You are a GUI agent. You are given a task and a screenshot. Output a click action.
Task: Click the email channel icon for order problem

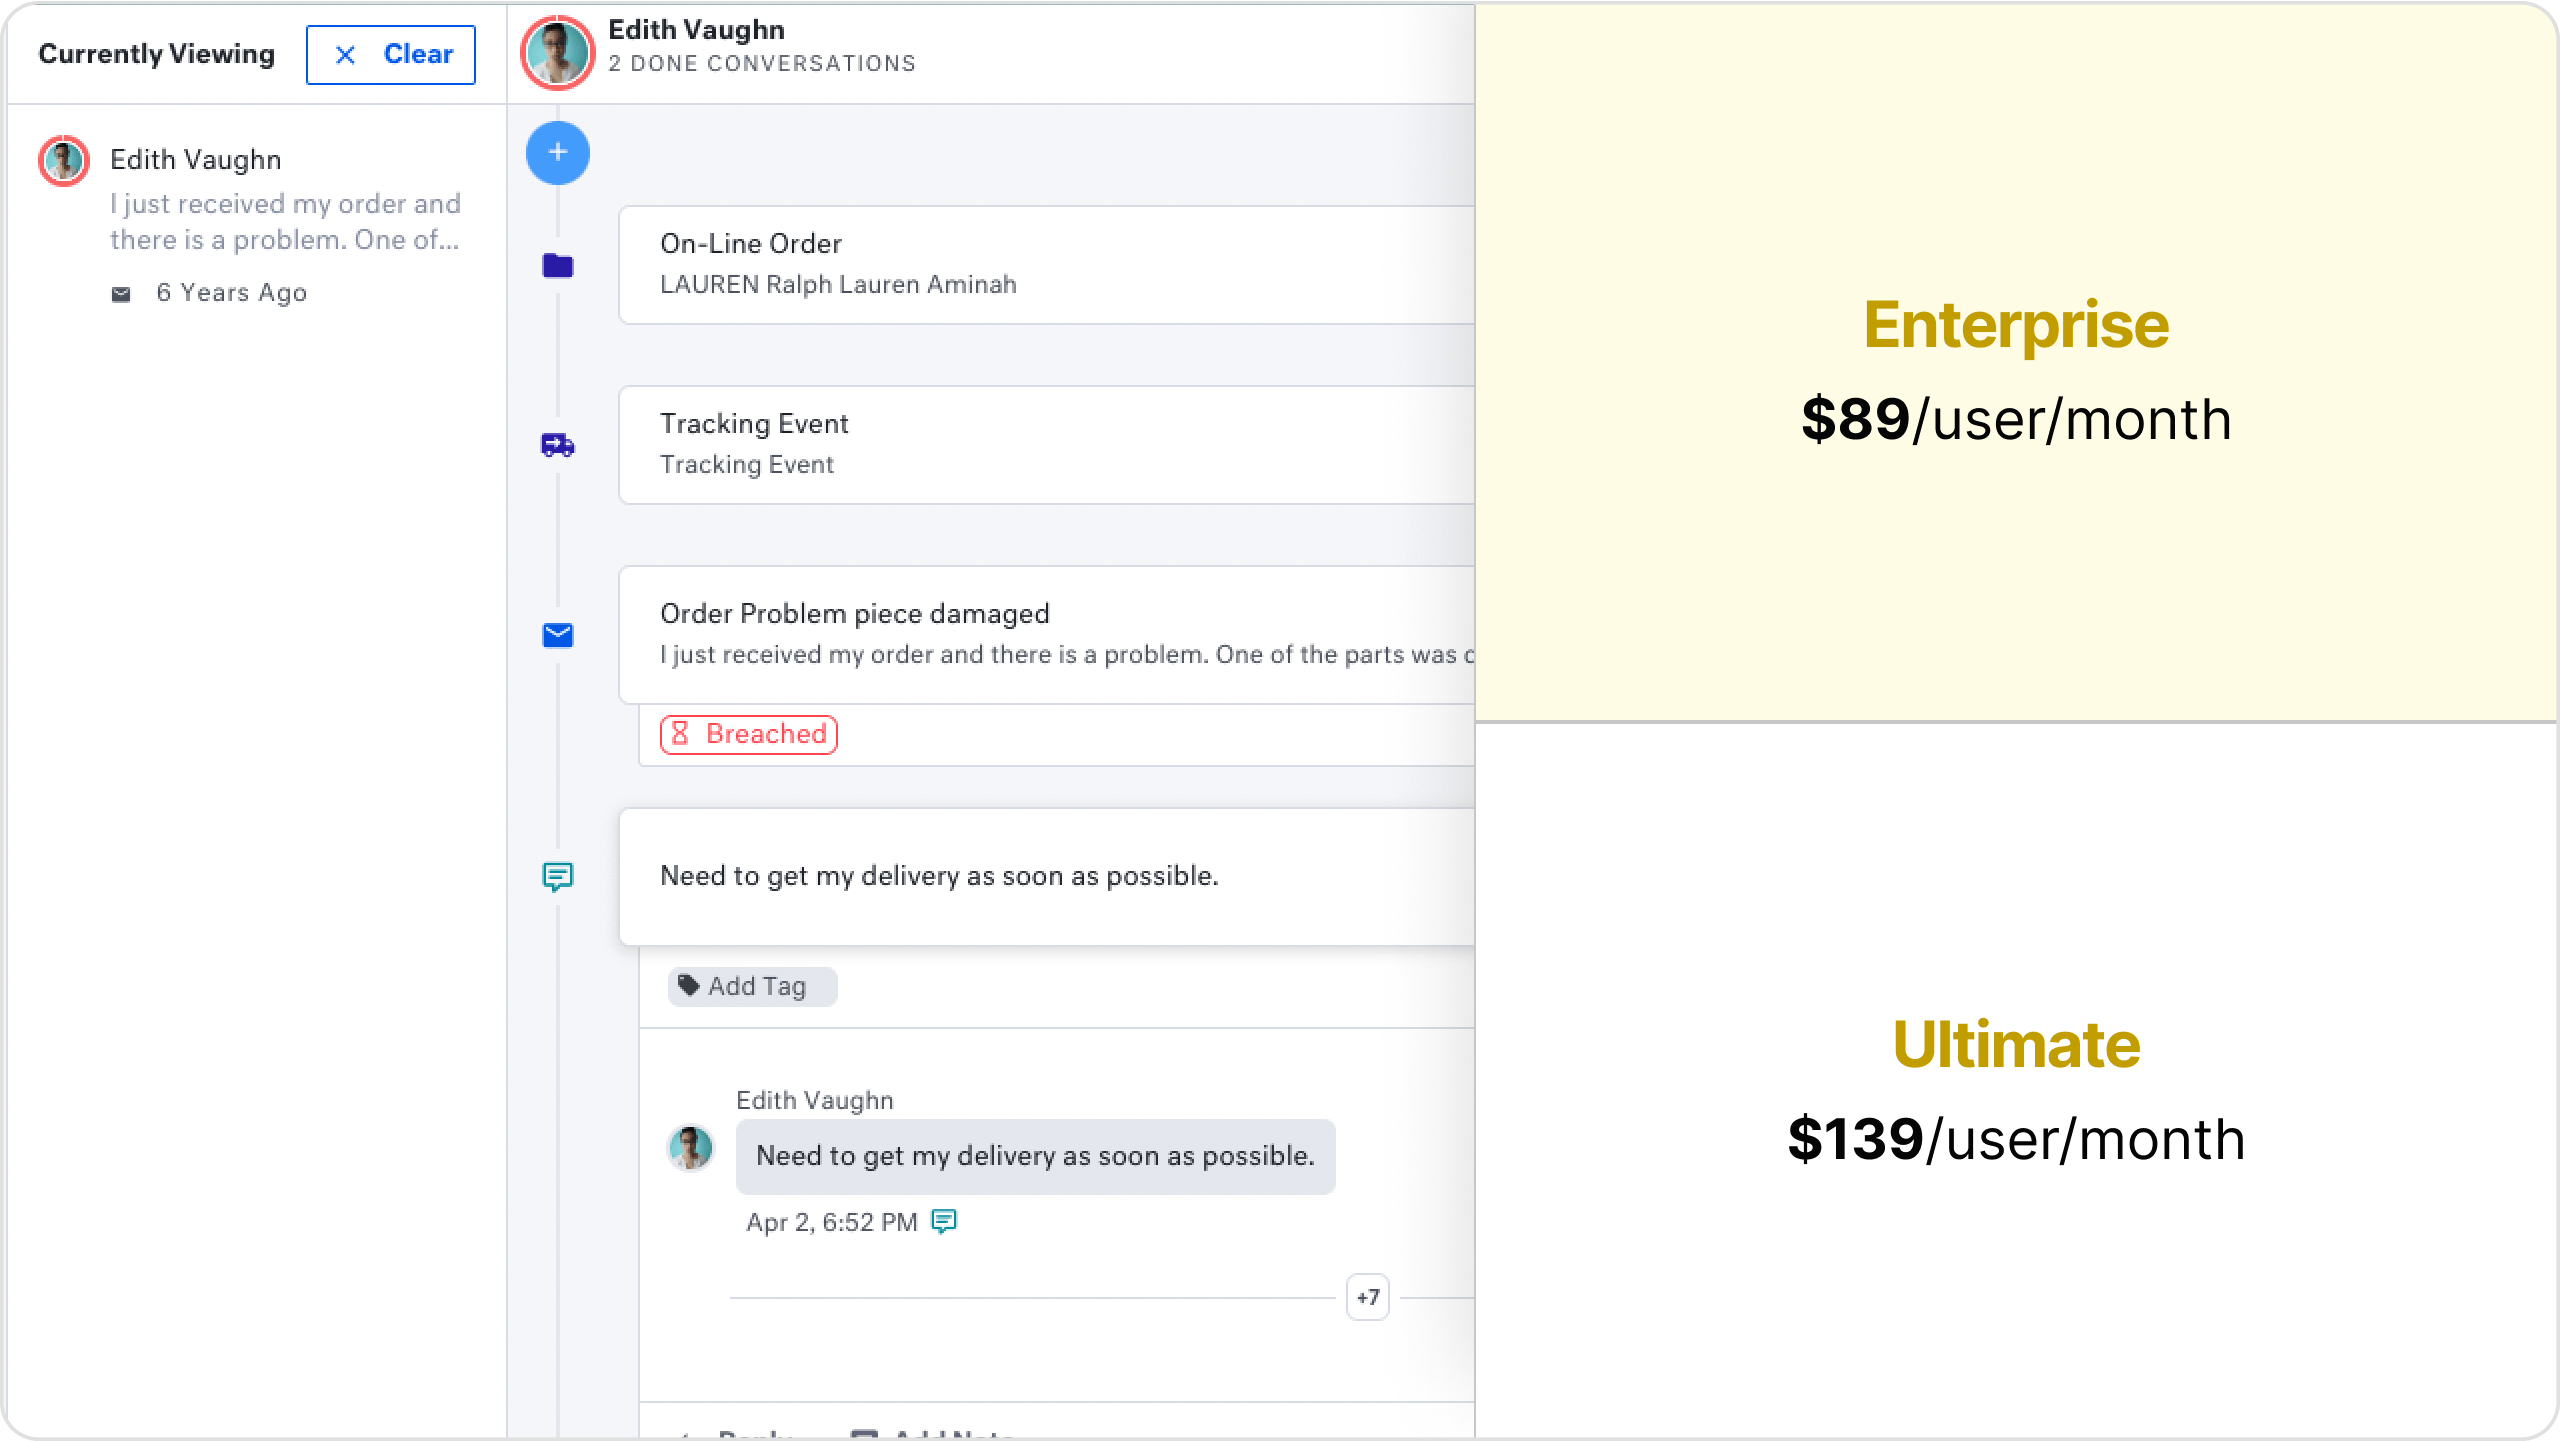click(559, 634)
